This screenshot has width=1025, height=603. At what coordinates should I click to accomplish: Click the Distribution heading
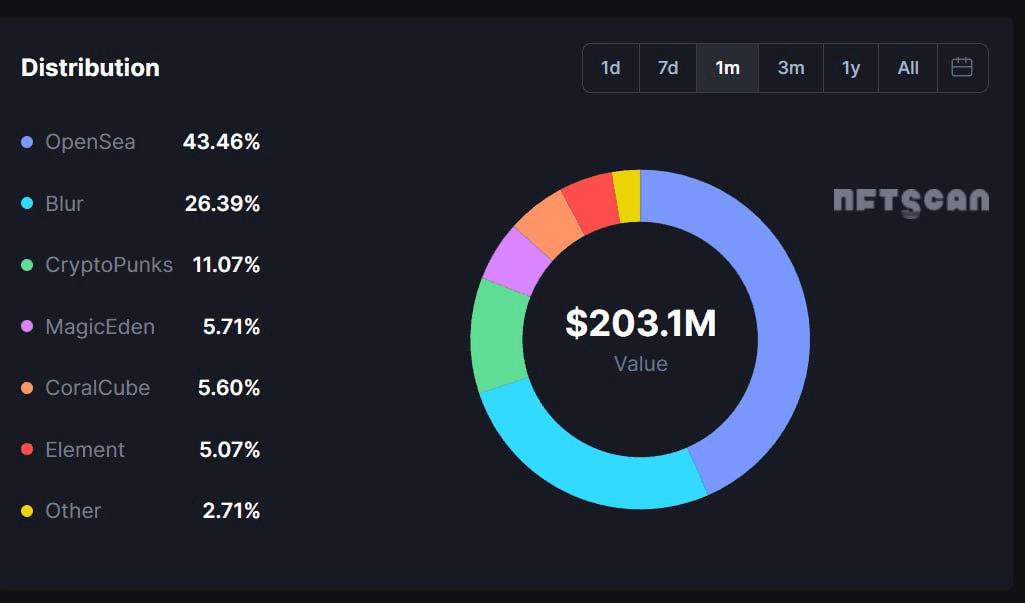90,67
